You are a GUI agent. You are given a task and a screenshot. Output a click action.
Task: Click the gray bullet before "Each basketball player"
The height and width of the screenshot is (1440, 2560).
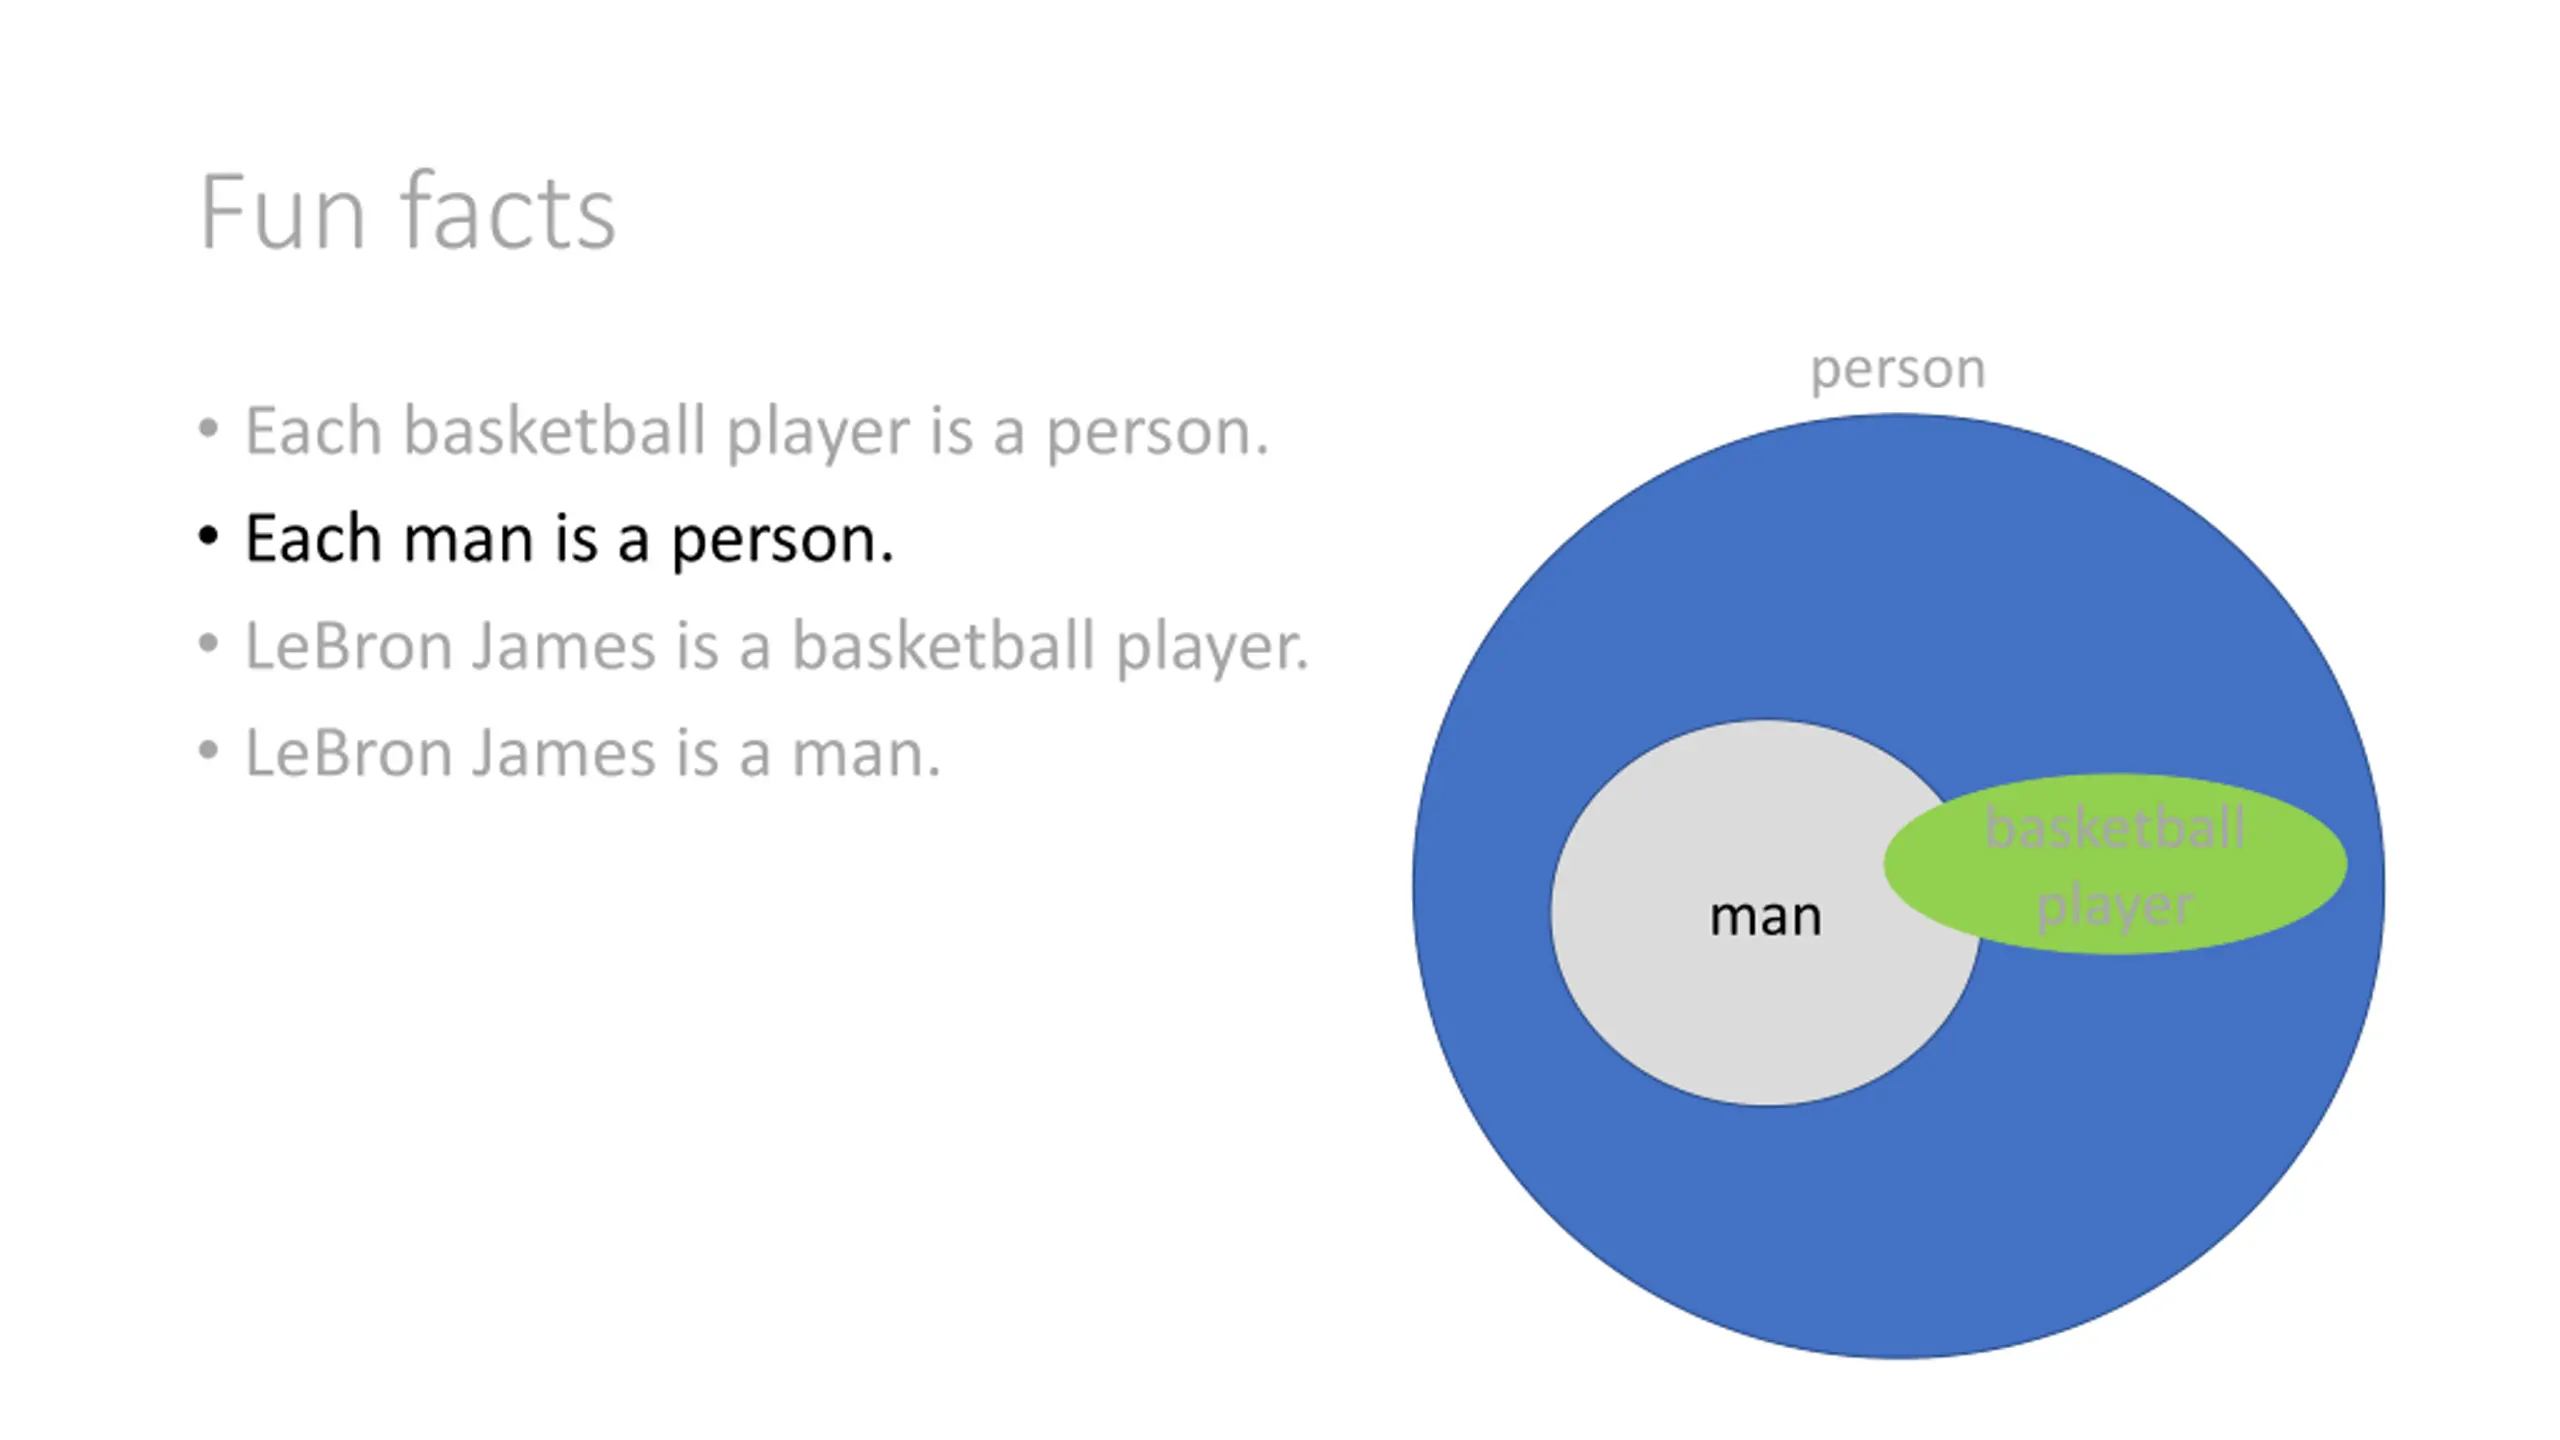208,429
